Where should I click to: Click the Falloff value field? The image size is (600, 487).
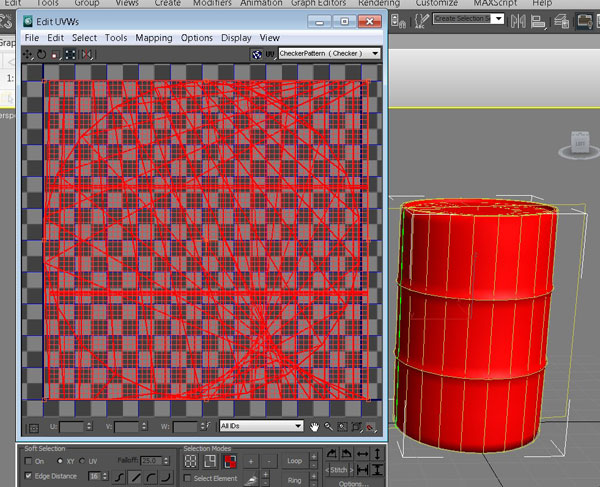tap(150, 461)
